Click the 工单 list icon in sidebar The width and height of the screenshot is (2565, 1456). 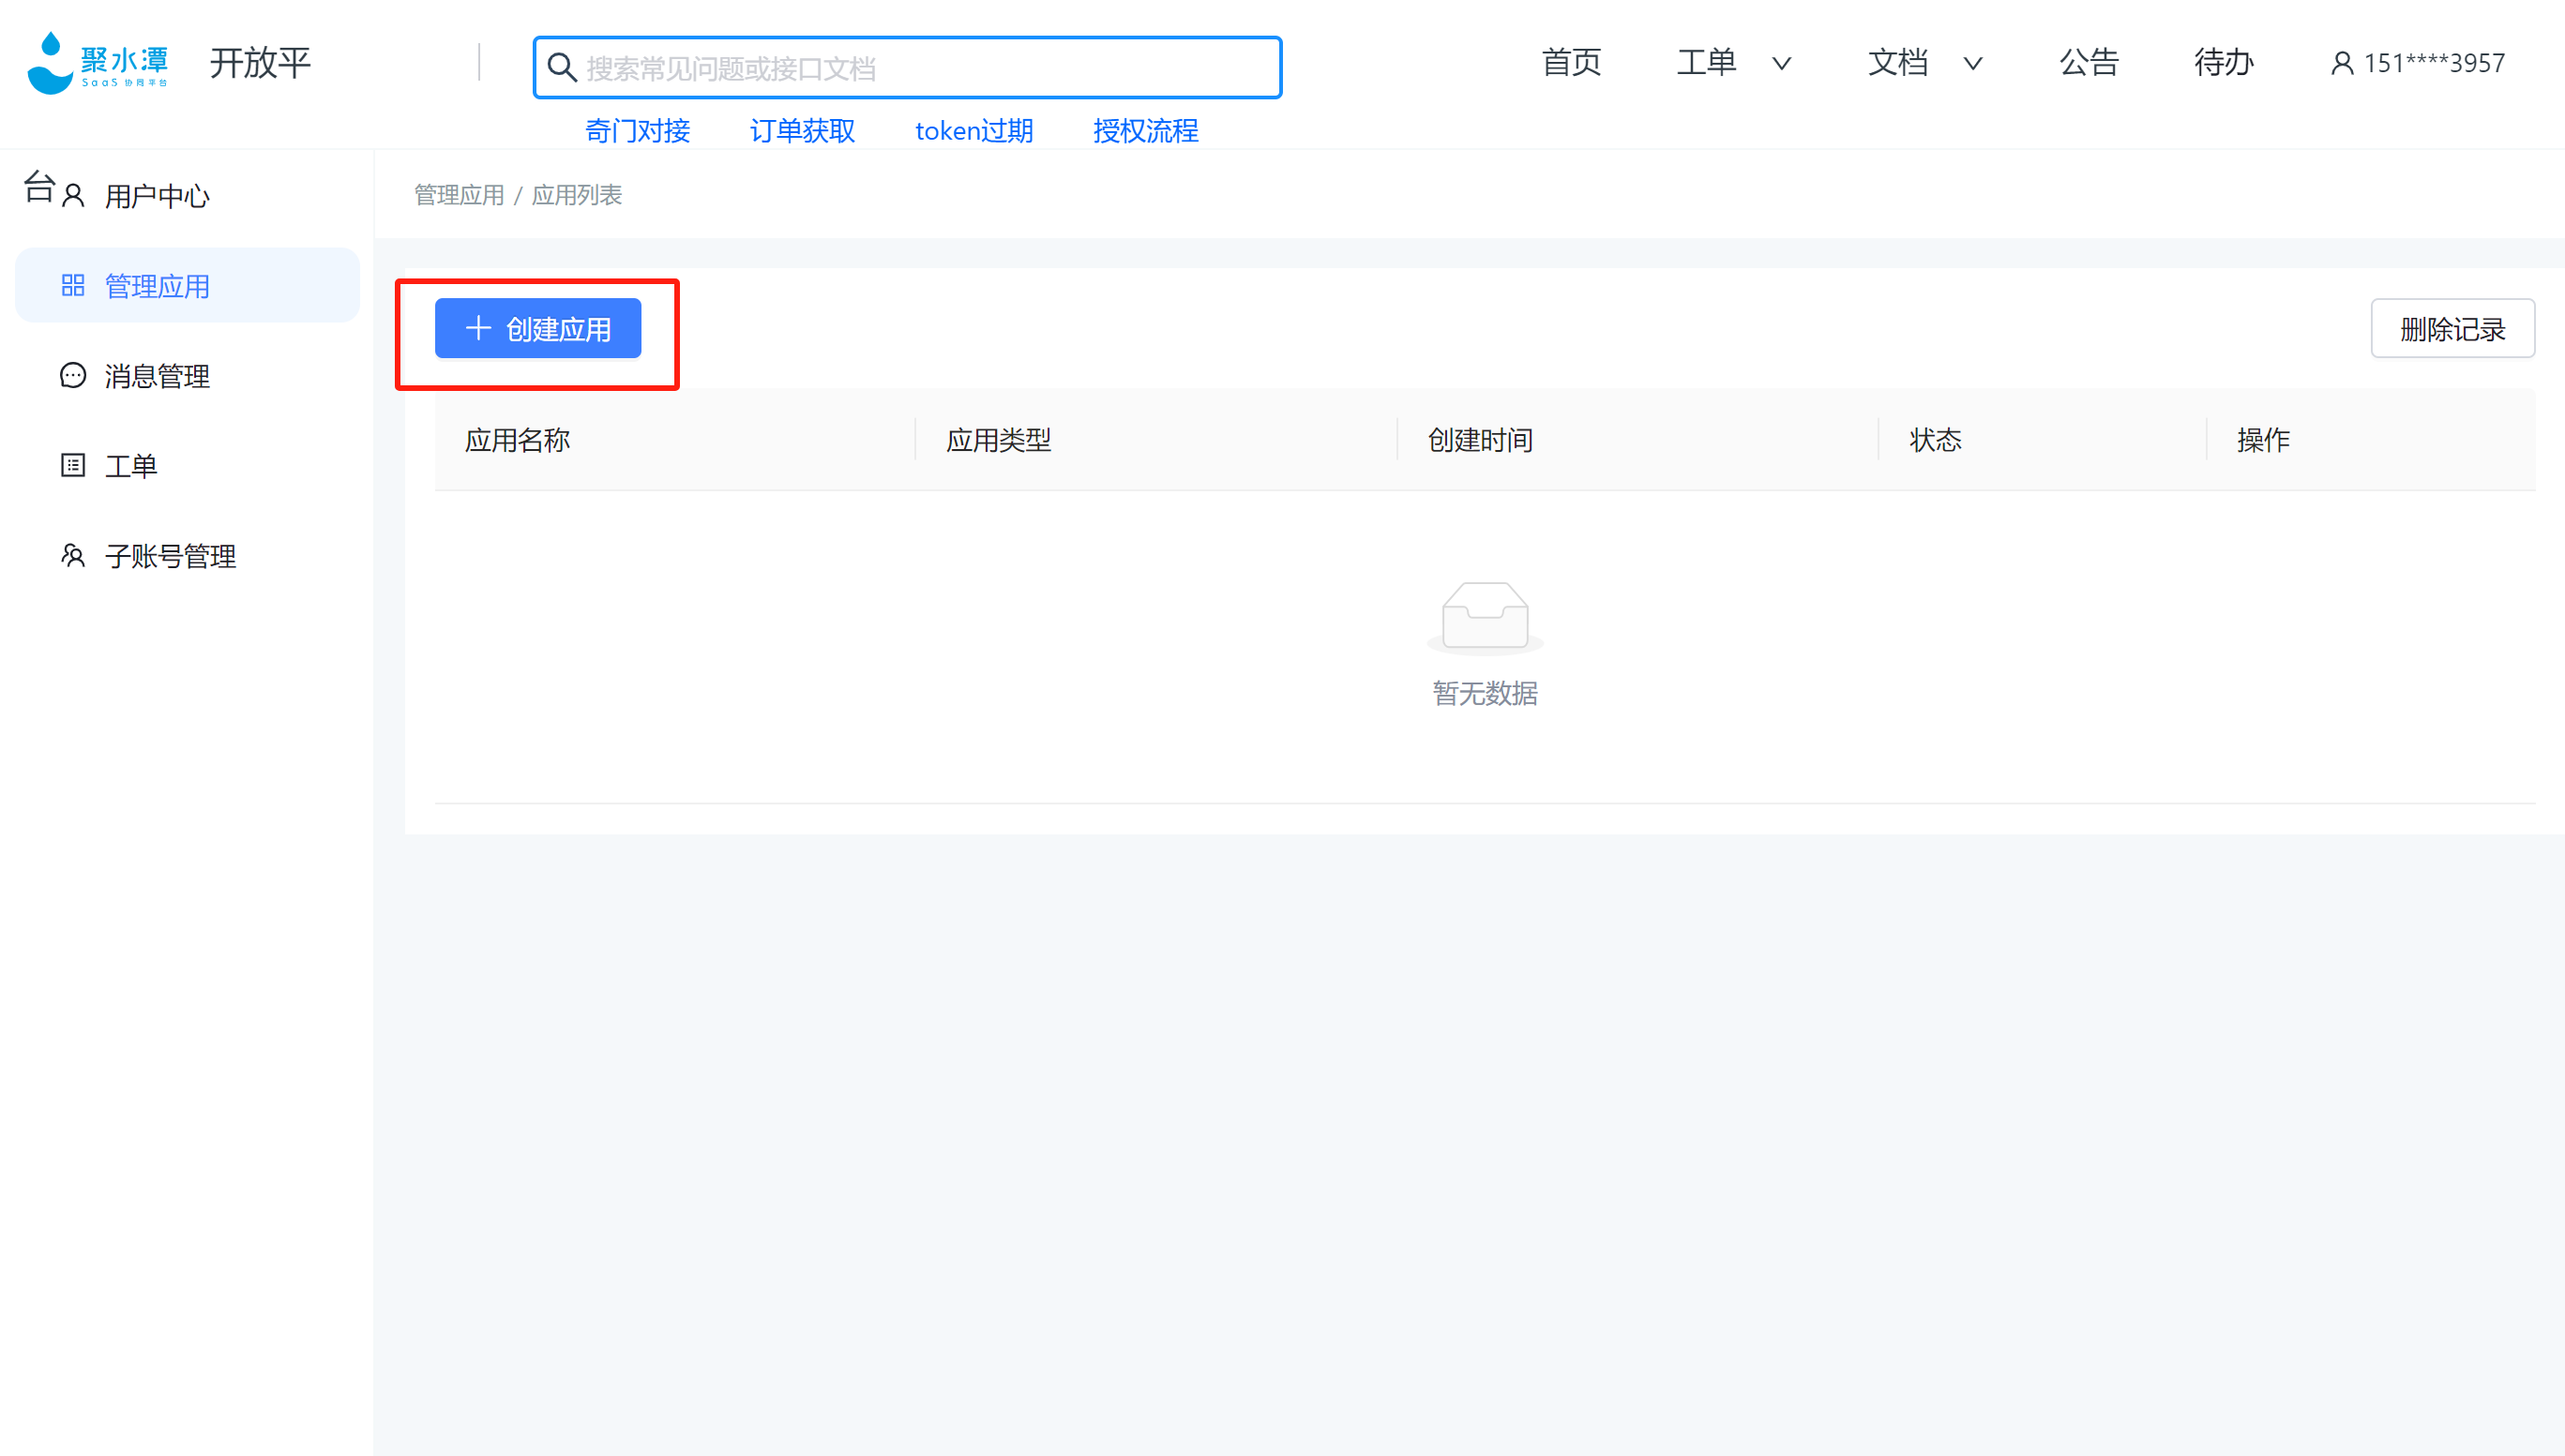click(x=73, y=466)
